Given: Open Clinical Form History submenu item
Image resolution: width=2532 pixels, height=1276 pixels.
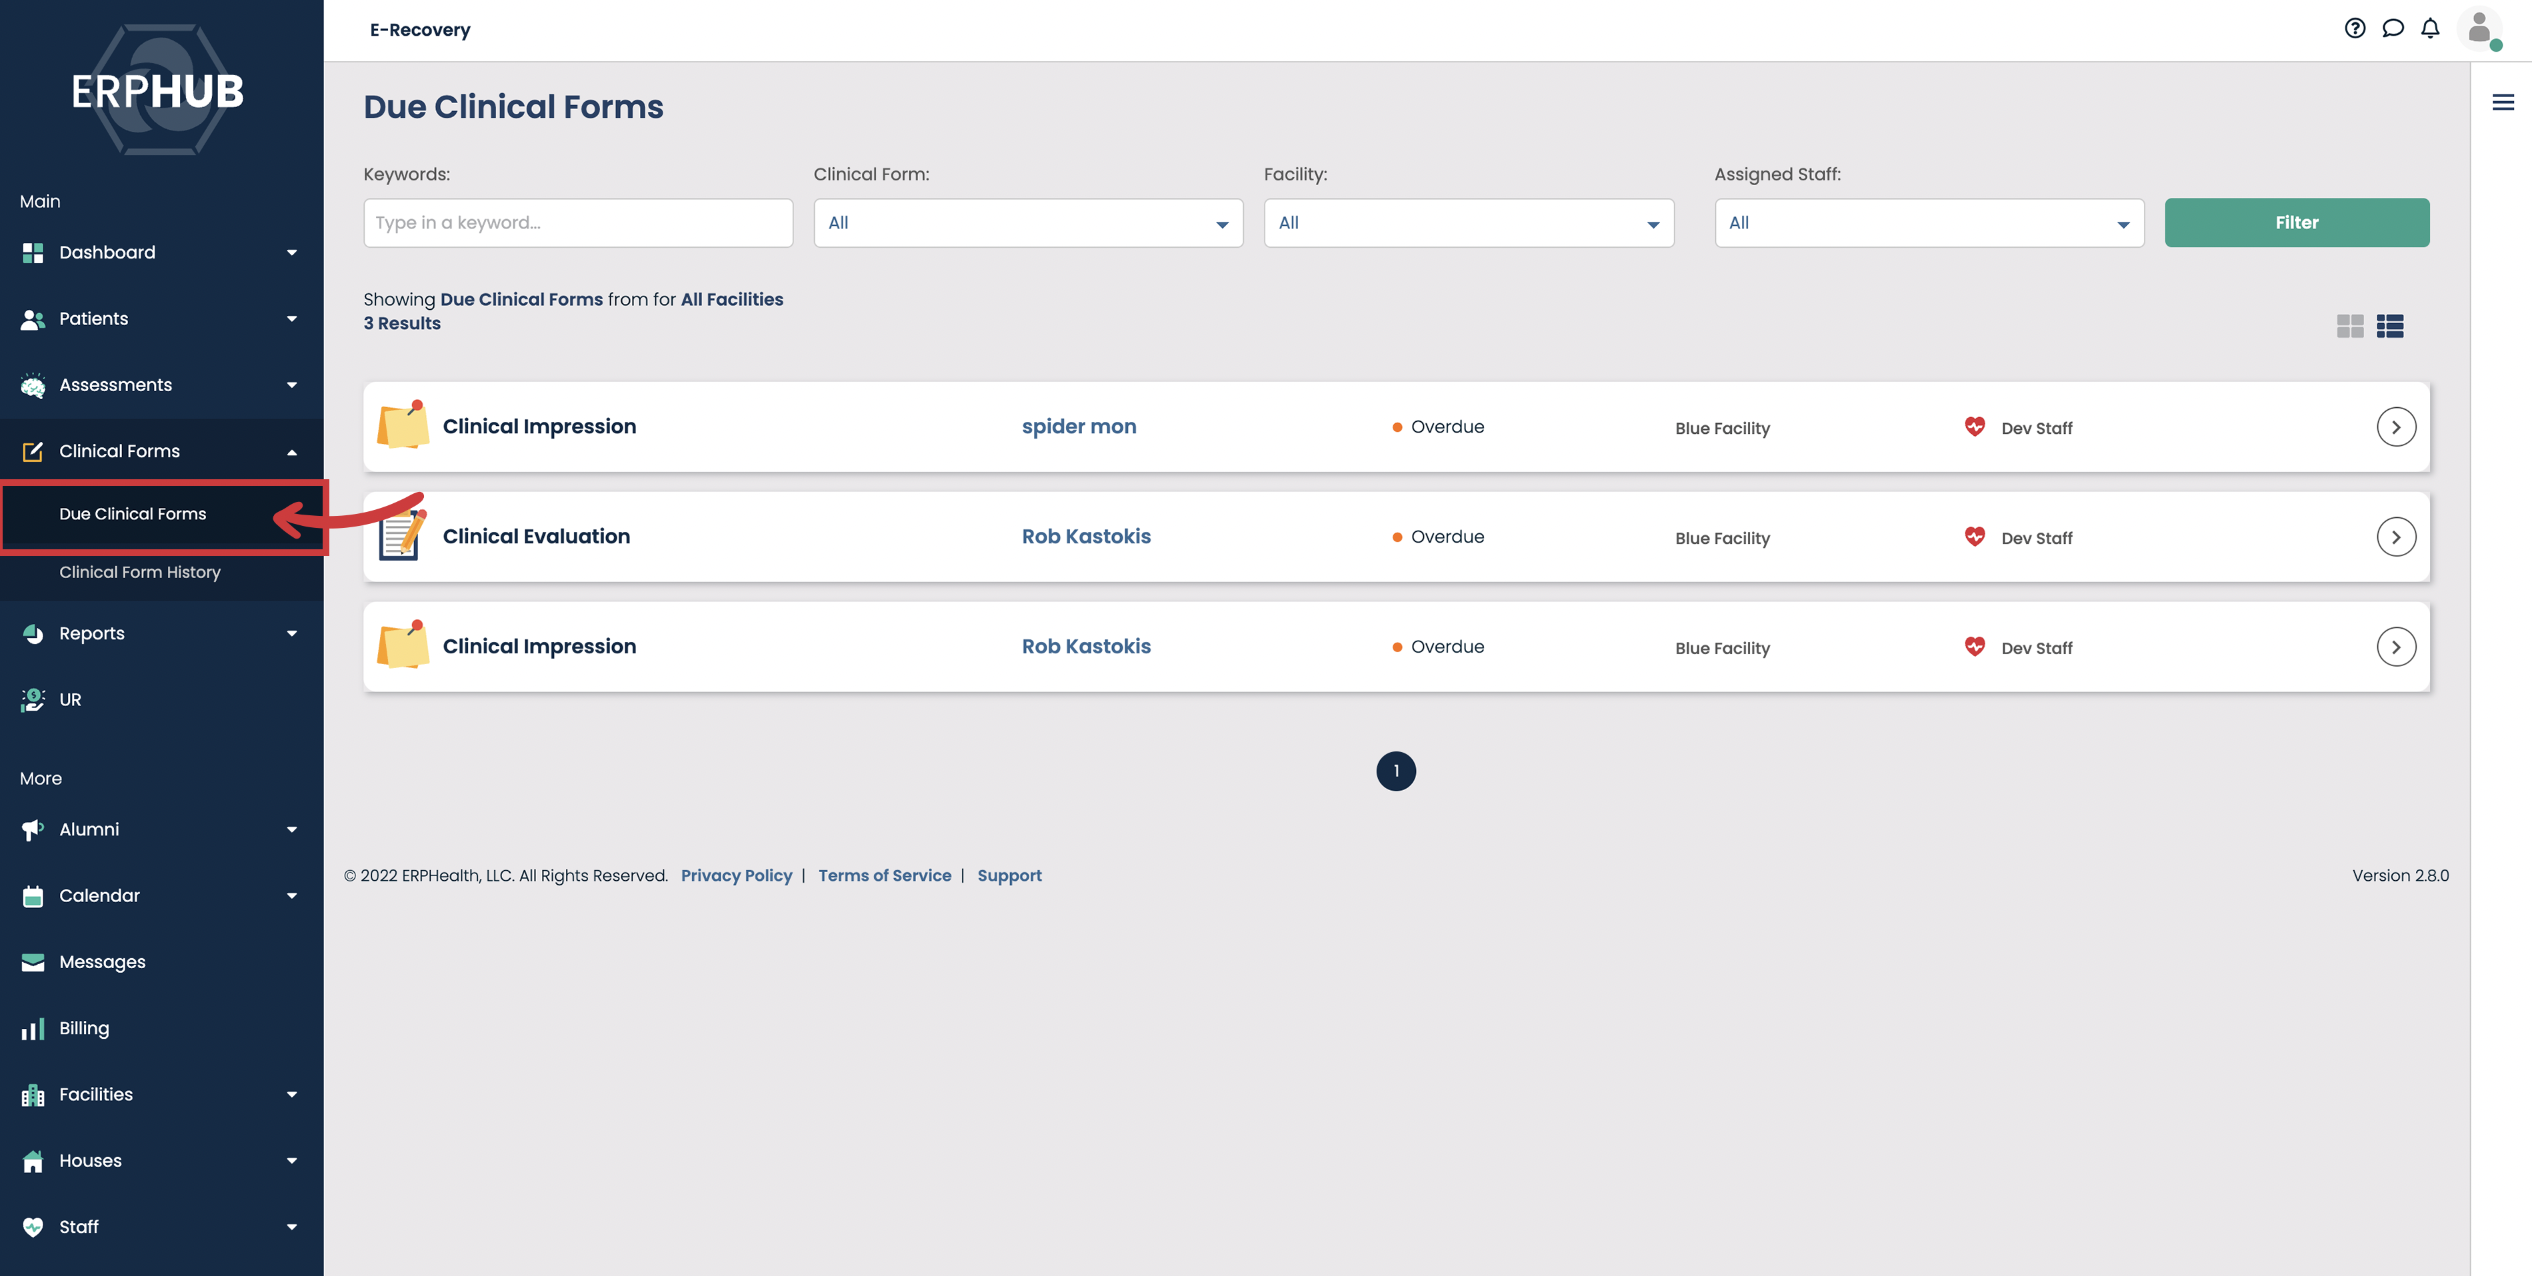Looking at the screenshot, I should (x=140, y=572).
